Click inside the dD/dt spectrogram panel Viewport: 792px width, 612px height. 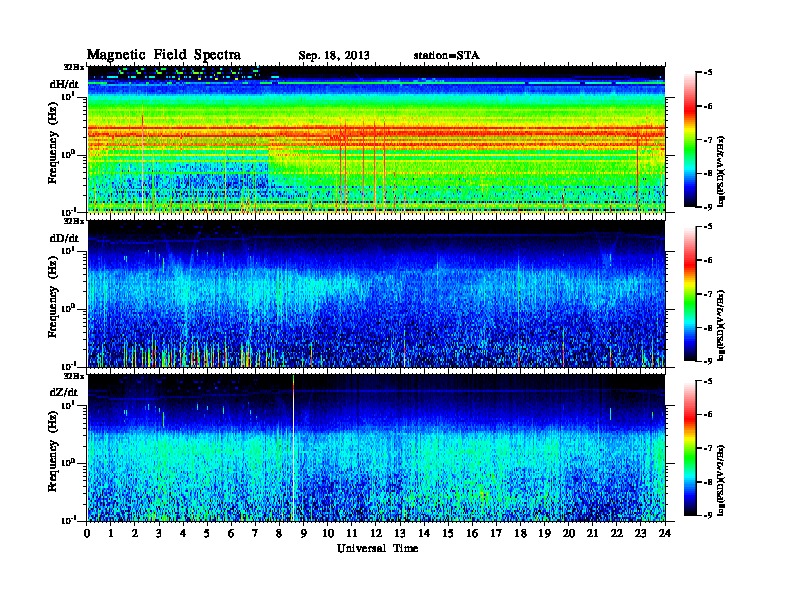click(x=376, y=294)
